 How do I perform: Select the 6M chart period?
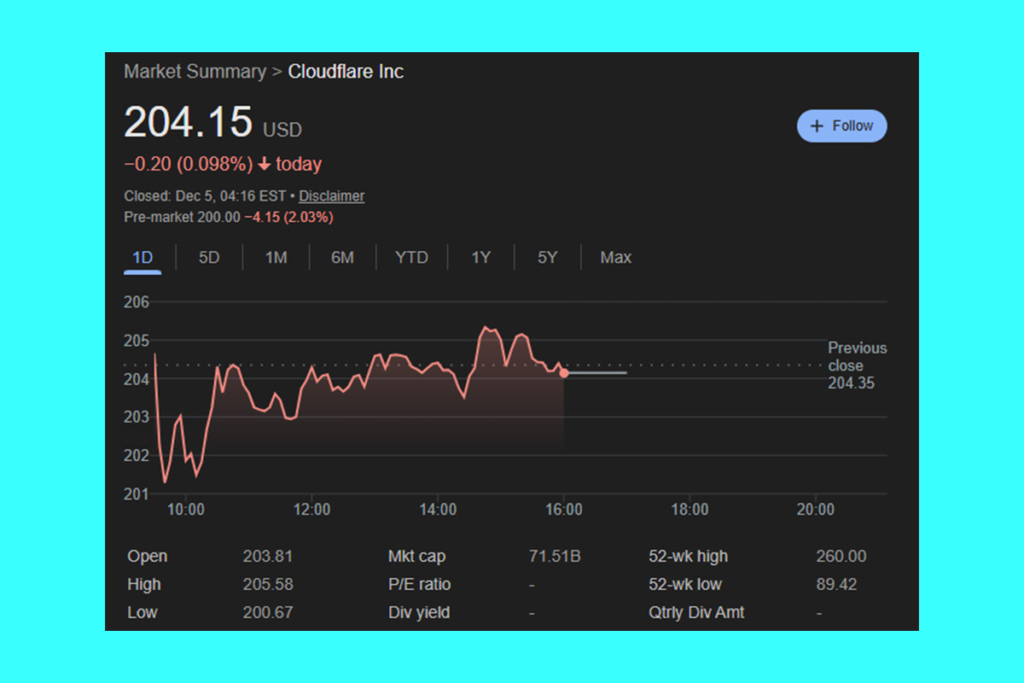(x=342, y=257)
